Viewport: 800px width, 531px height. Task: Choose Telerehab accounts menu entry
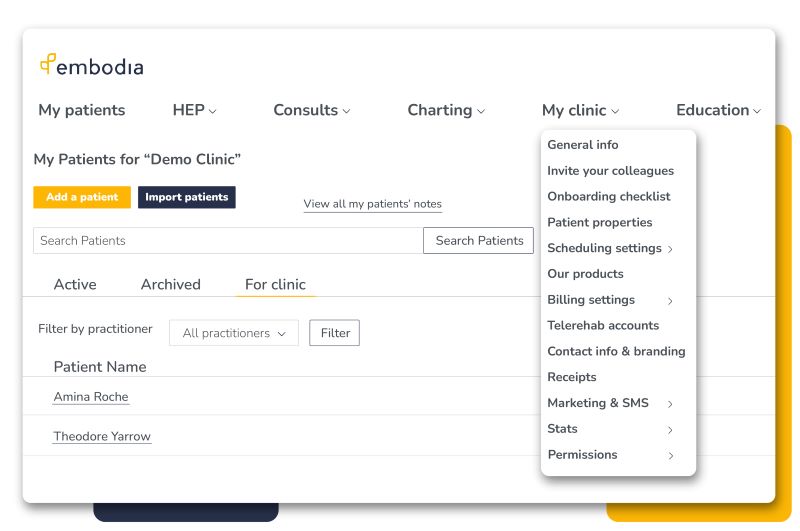click(603, 325)
